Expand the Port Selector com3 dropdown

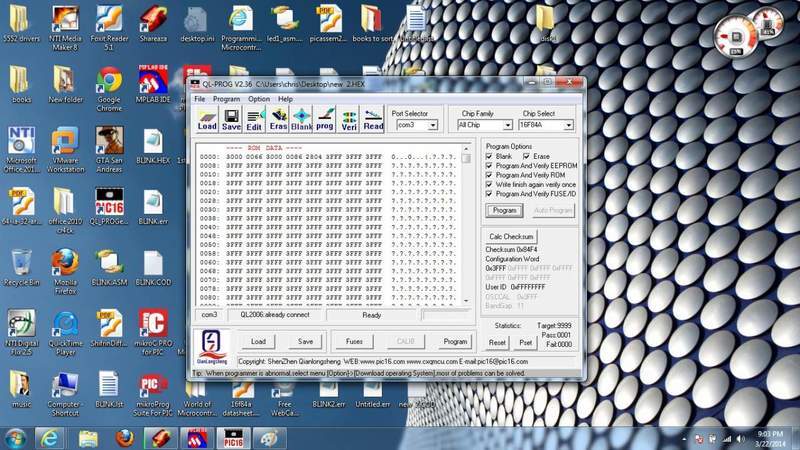point(432,126)
